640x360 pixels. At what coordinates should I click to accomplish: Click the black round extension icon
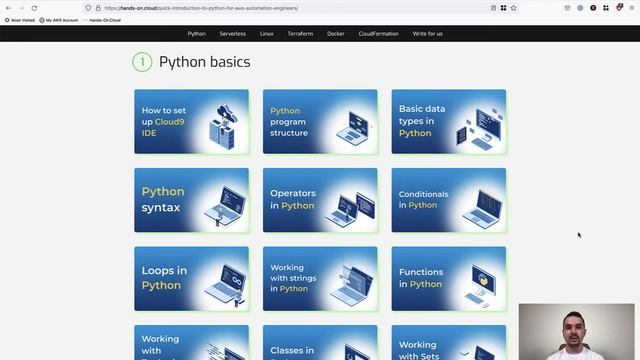tap(593, 8)
